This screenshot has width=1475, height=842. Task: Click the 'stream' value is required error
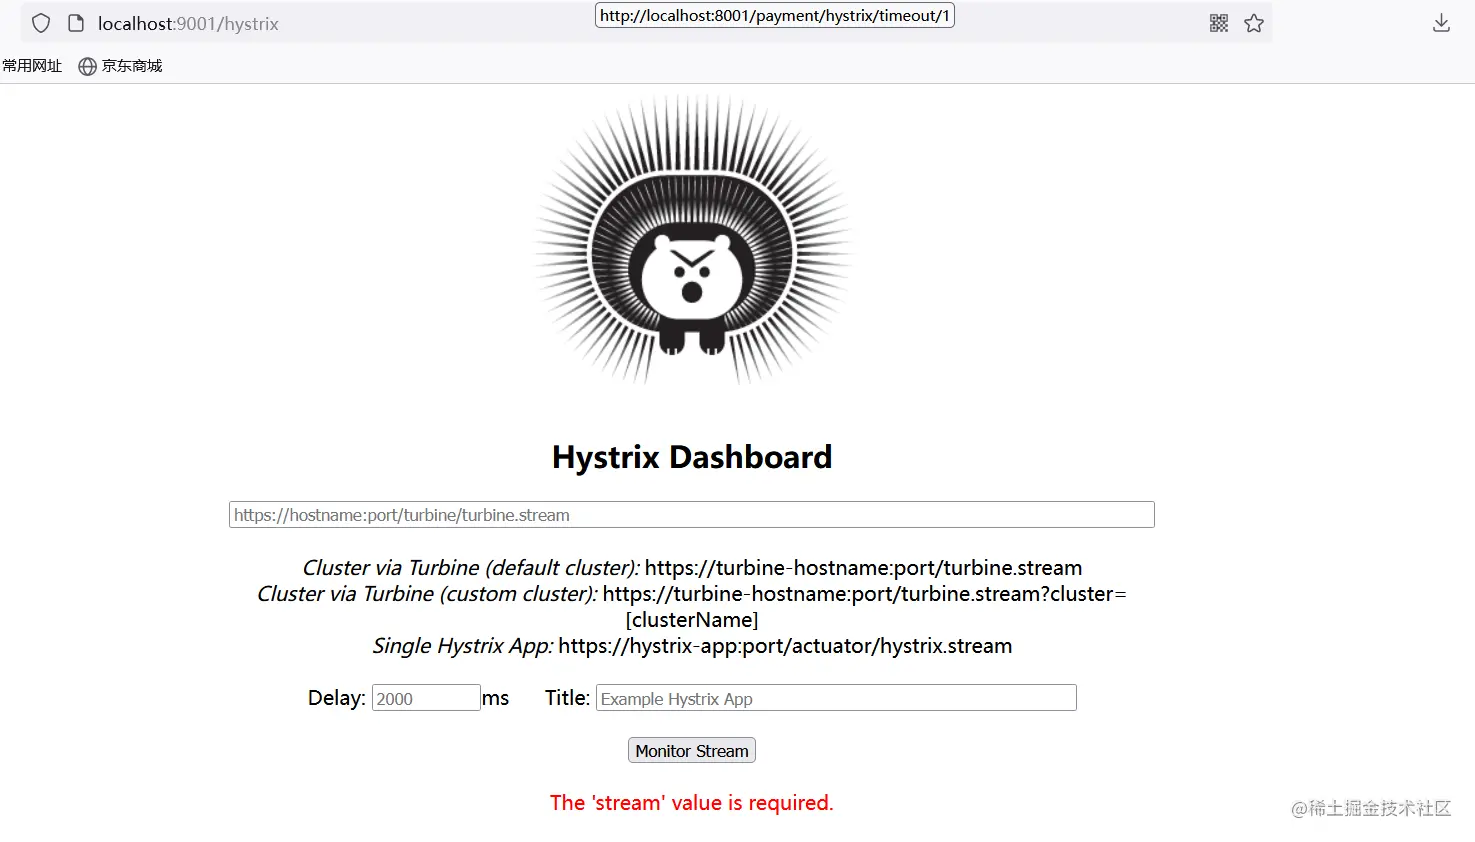point(692,803)
